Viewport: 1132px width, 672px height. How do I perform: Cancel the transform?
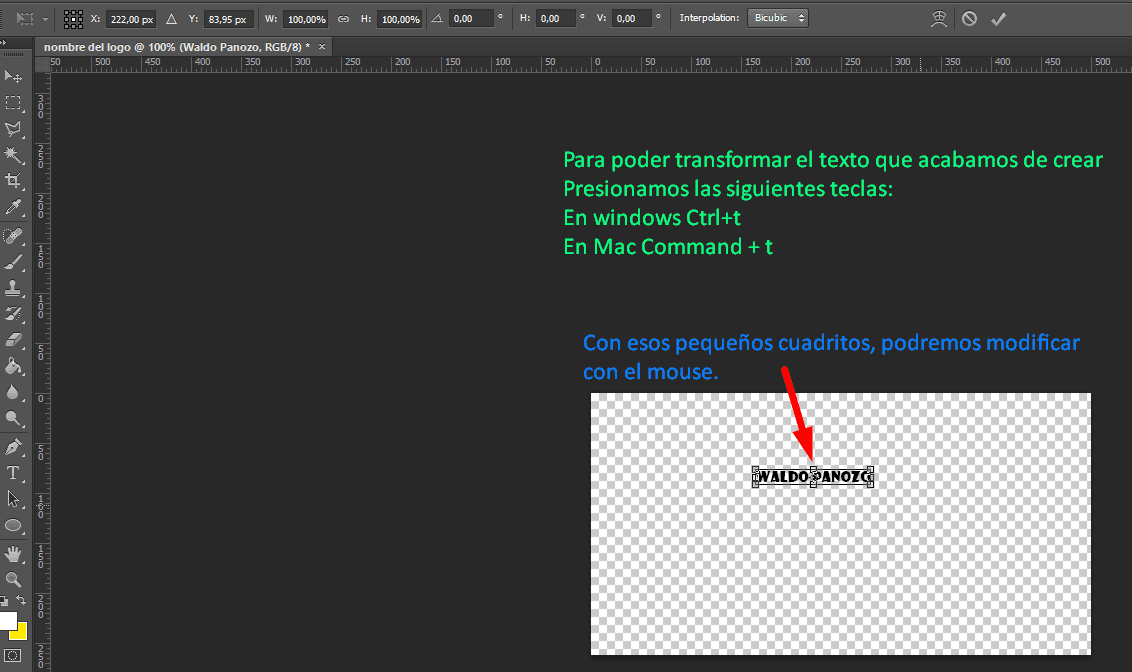tap(970, 19)
